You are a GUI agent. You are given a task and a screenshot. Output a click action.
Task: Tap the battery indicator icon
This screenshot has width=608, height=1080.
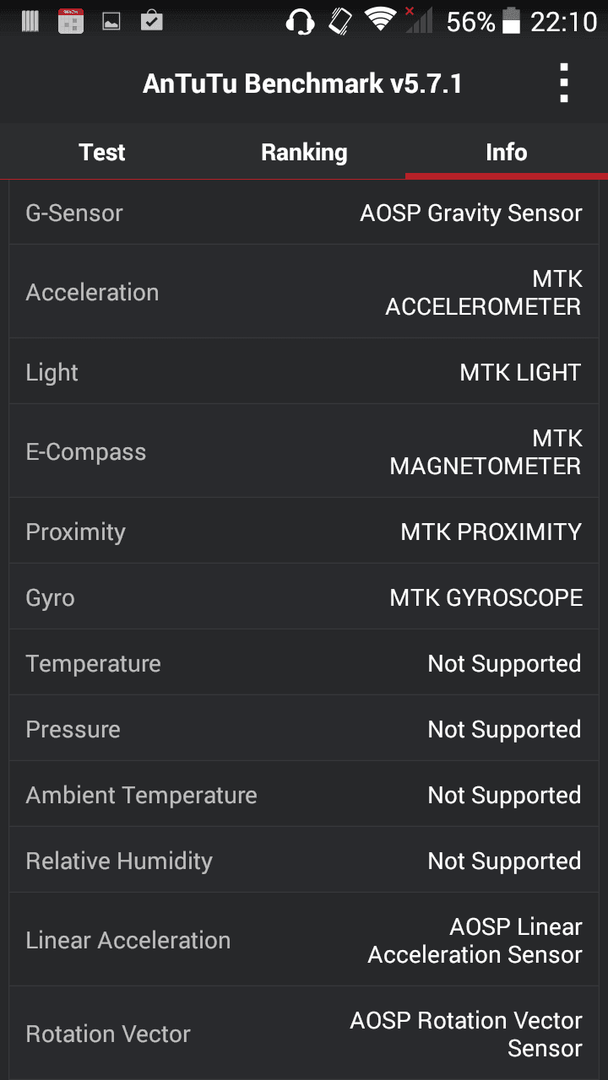coord(511,21)
